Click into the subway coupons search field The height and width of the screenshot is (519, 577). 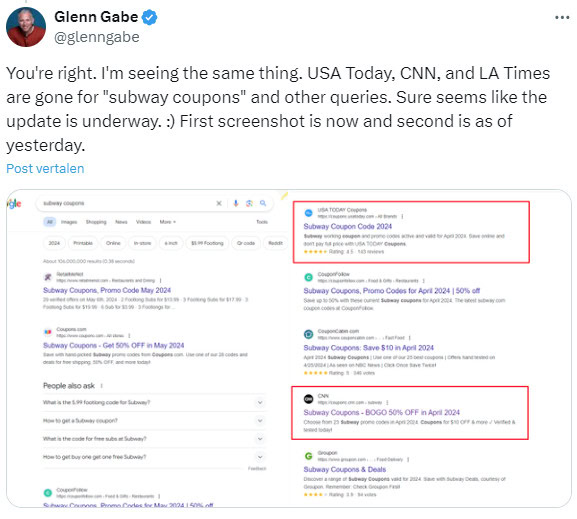(127, 203)
